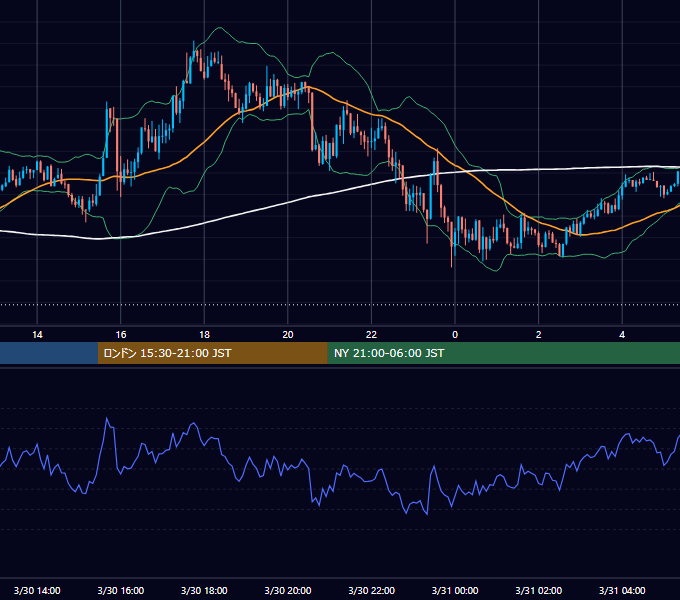Click the 4 hour label on the time axis
Viewport: 680px width, 600px height.
pyautogui.click(x=622, y=335)
